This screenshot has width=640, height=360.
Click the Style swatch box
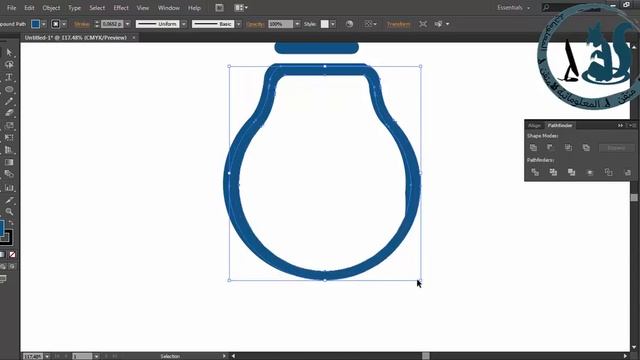[324, 24]
